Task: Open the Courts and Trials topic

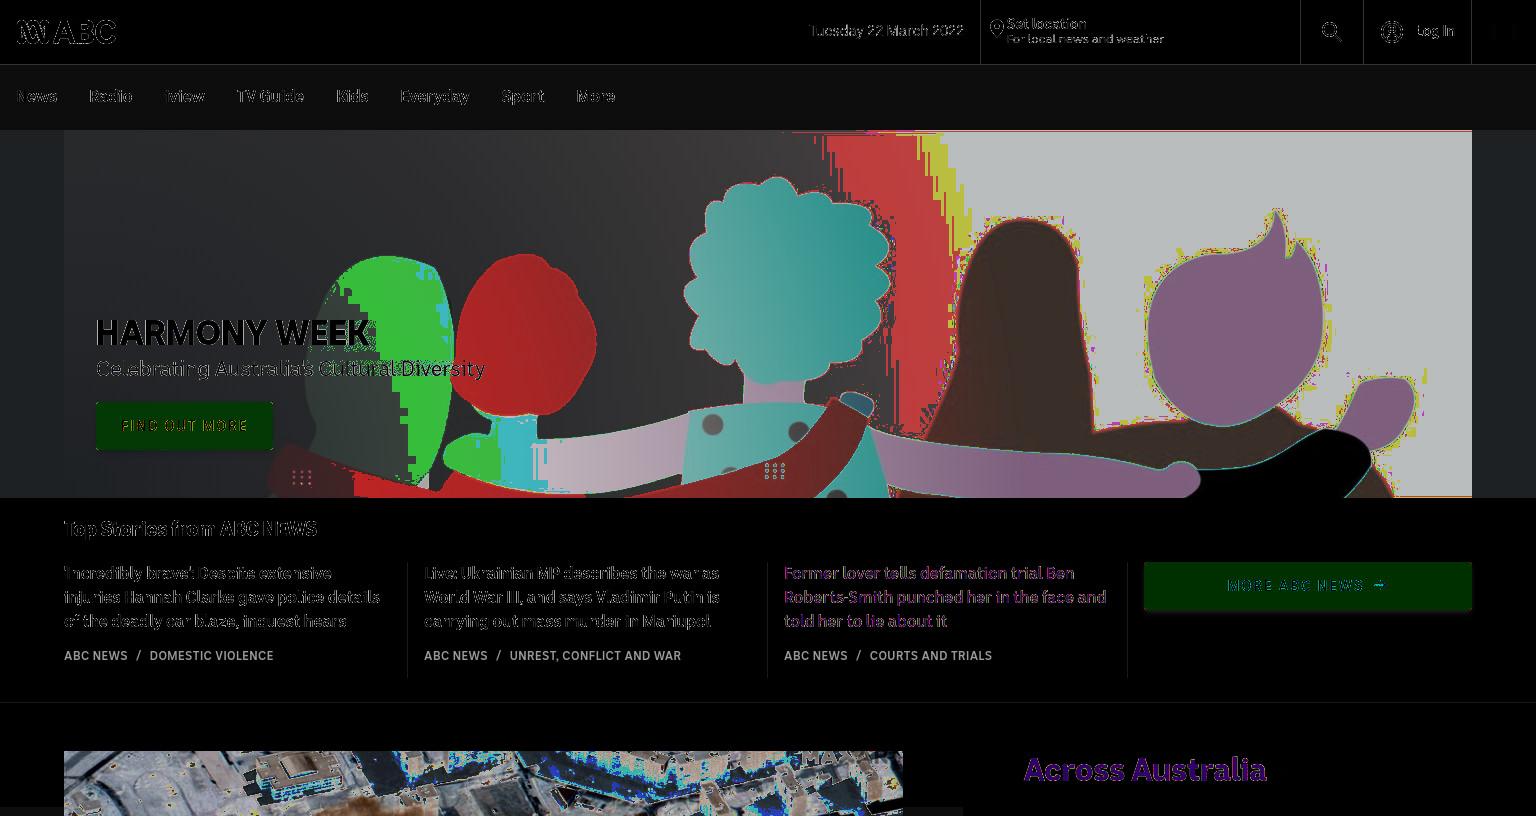Action: point(931,656)
